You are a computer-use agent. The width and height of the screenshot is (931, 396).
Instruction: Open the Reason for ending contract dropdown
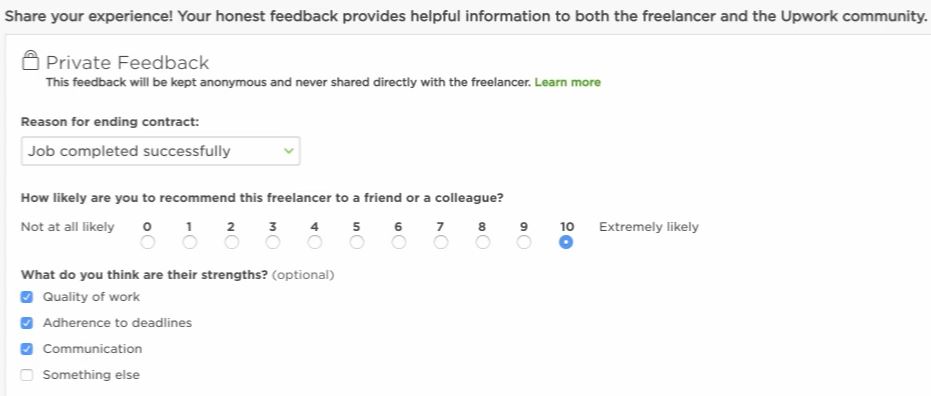click(160, 151)
